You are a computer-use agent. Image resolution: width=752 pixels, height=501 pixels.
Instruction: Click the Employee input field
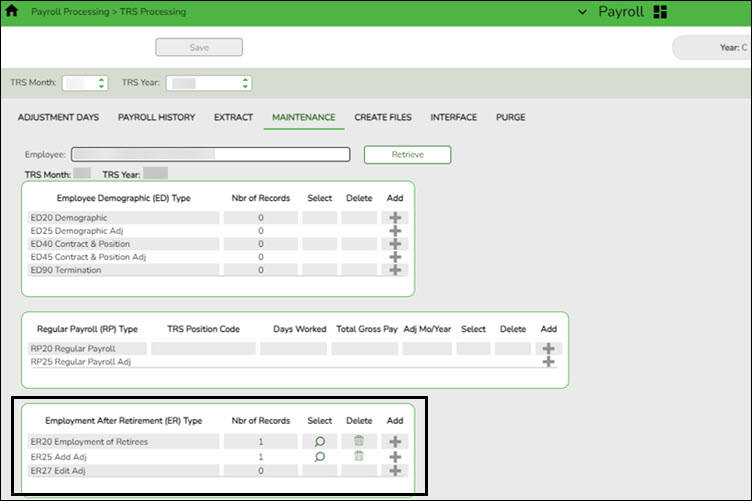[210, 155]
